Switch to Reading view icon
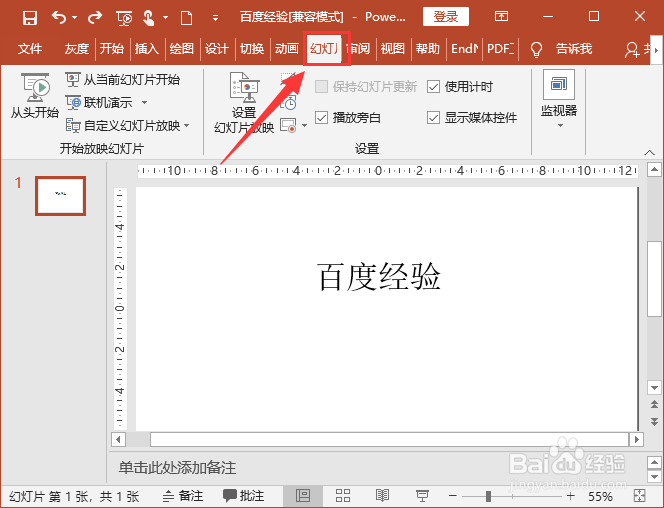Image resolution: width=664 pixels, height=508 pixels. pyautogui.click(x=382, y=496)
